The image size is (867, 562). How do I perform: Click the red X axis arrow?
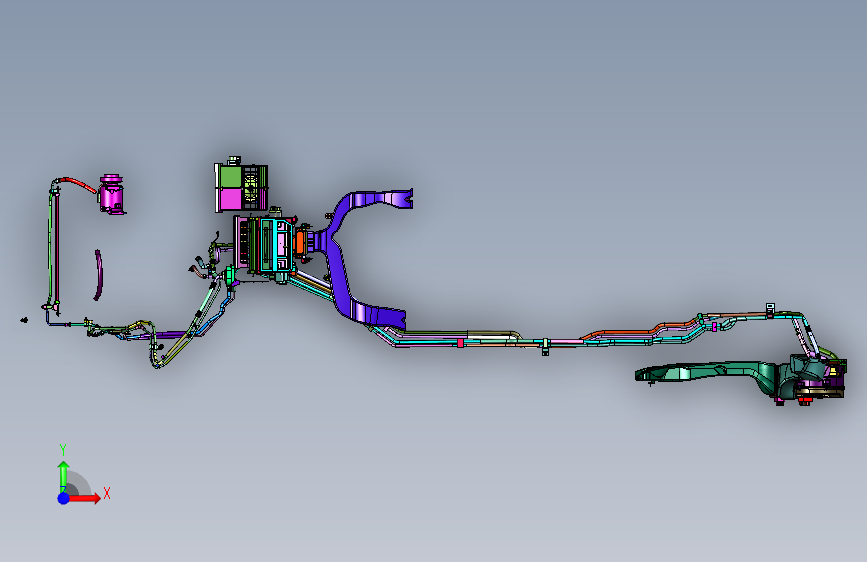[x=84, y=498]
